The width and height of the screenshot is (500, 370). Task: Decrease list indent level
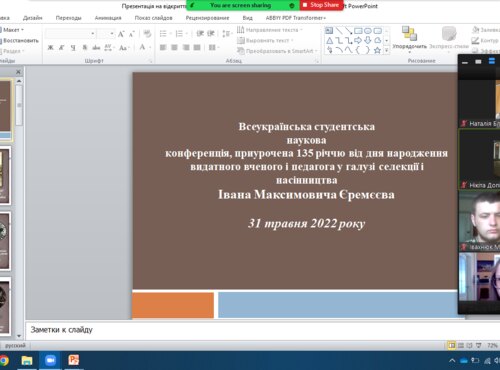(200, 34)
